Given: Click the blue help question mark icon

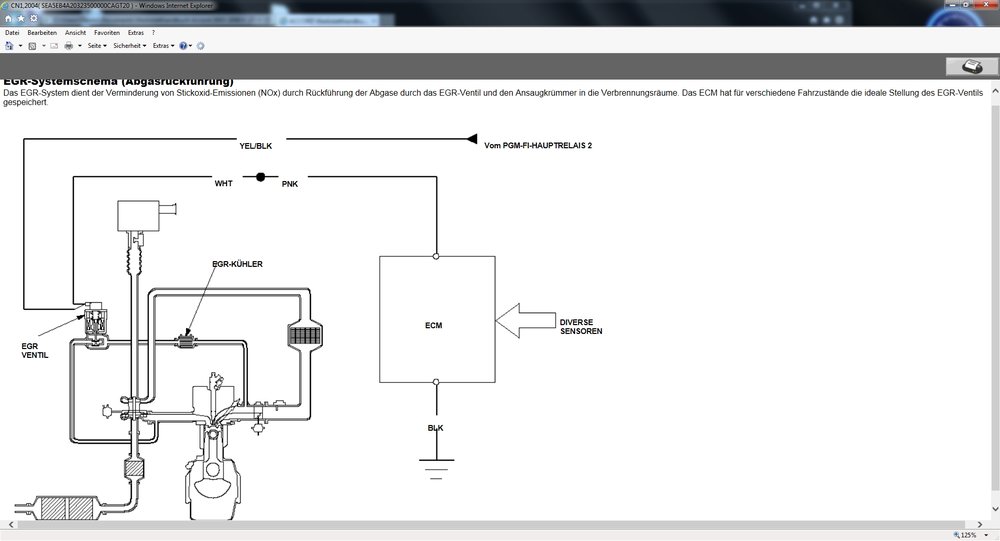Looking at the screenshot, I should tap(184, 46).
